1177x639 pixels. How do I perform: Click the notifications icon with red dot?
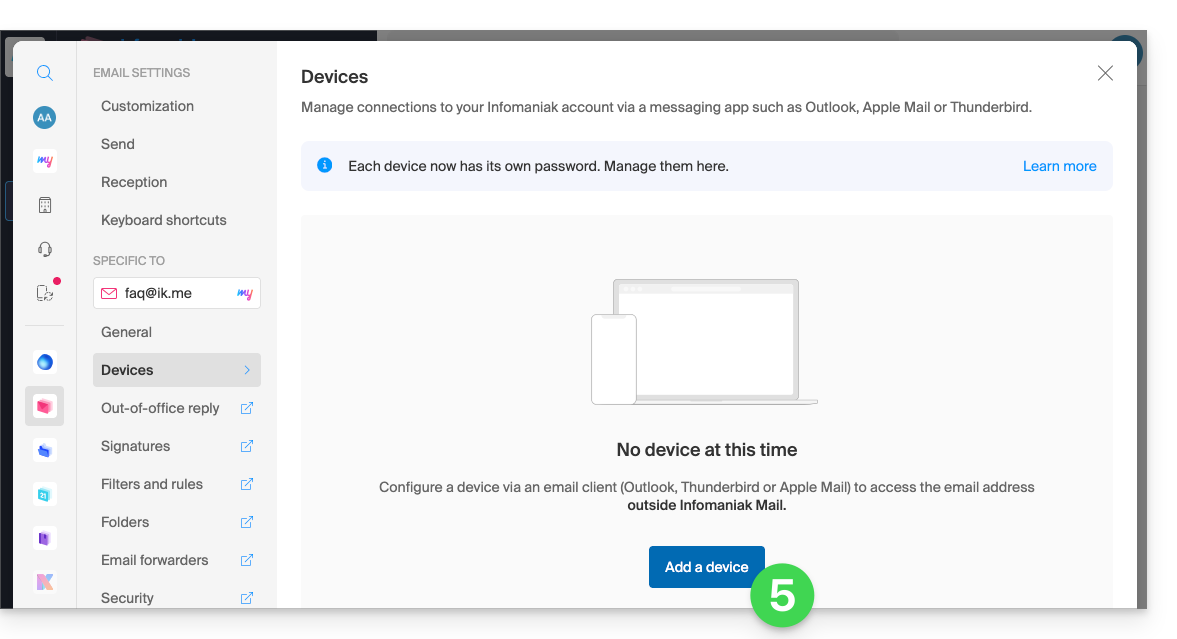[x=46, y=292]
